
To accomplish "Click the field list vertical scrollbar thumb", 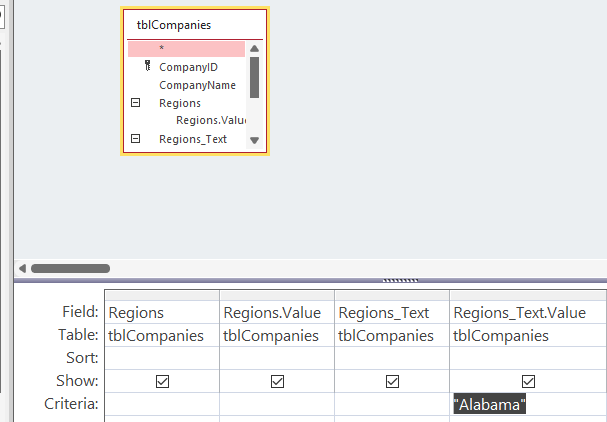I will [254, 77].
